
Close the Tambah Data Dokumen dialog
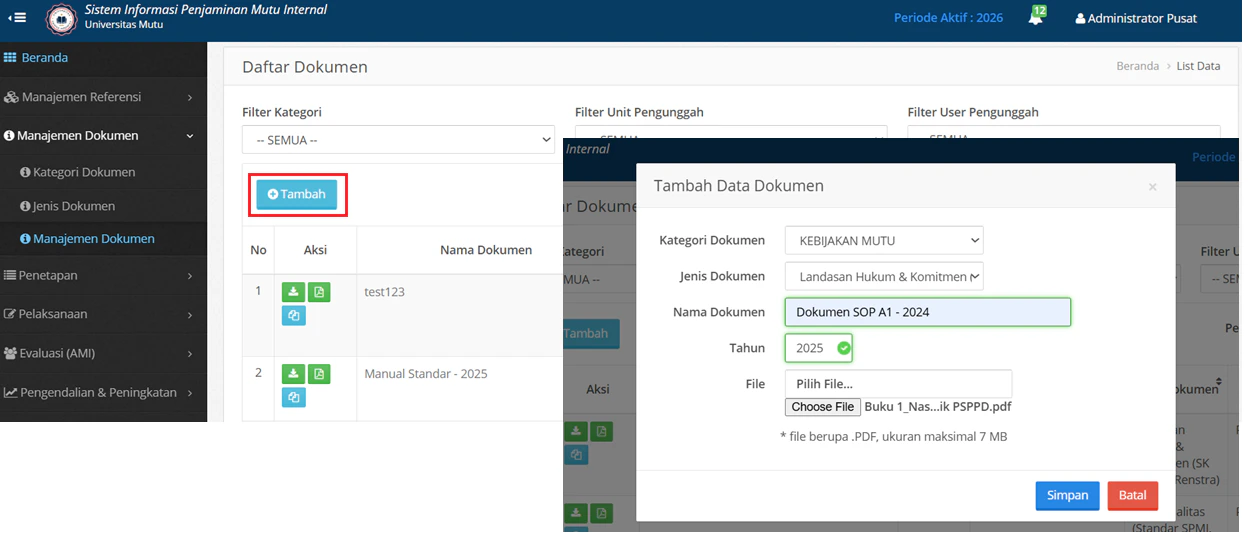[x=1152, y=187]
